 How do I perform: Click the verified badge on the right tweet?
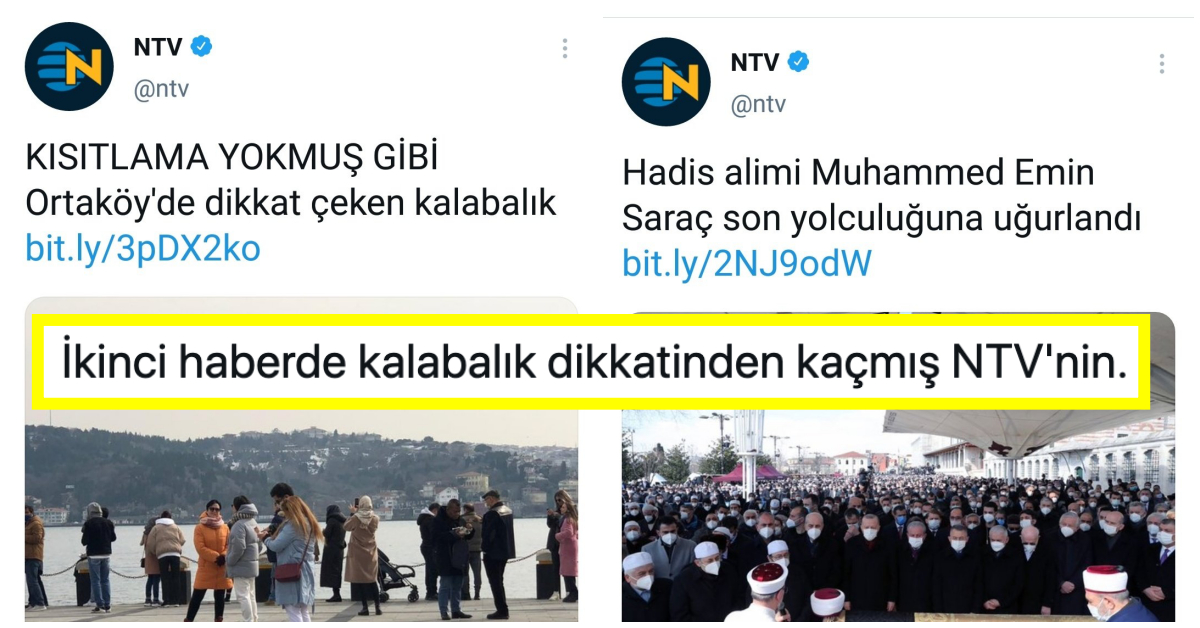798,62
